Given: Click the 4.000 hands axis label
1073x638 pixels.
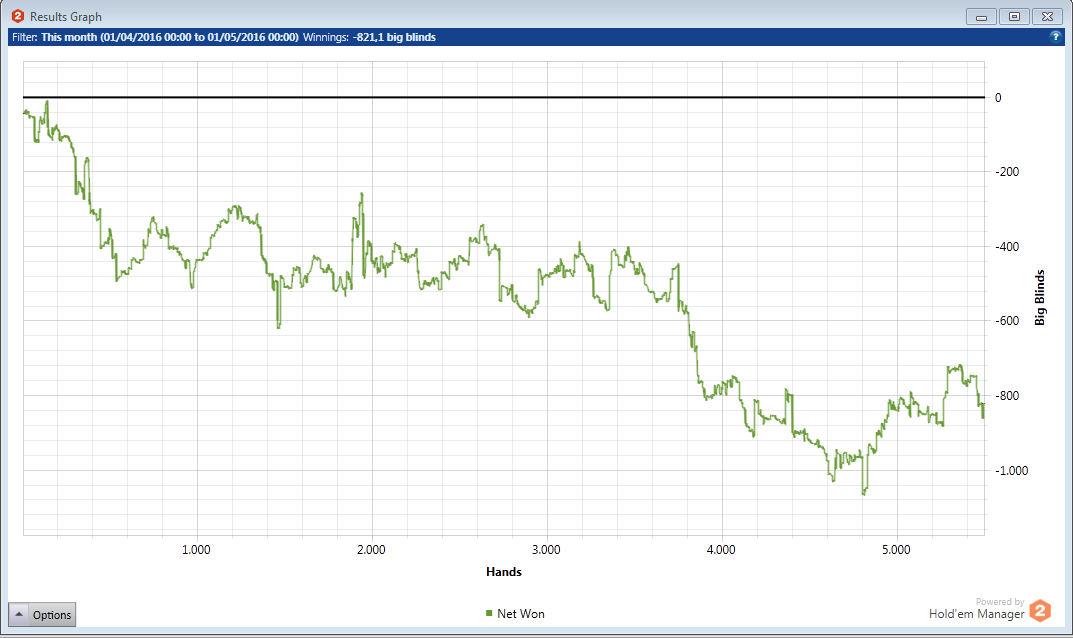Looking at the screenshot, I should (721, 550).
